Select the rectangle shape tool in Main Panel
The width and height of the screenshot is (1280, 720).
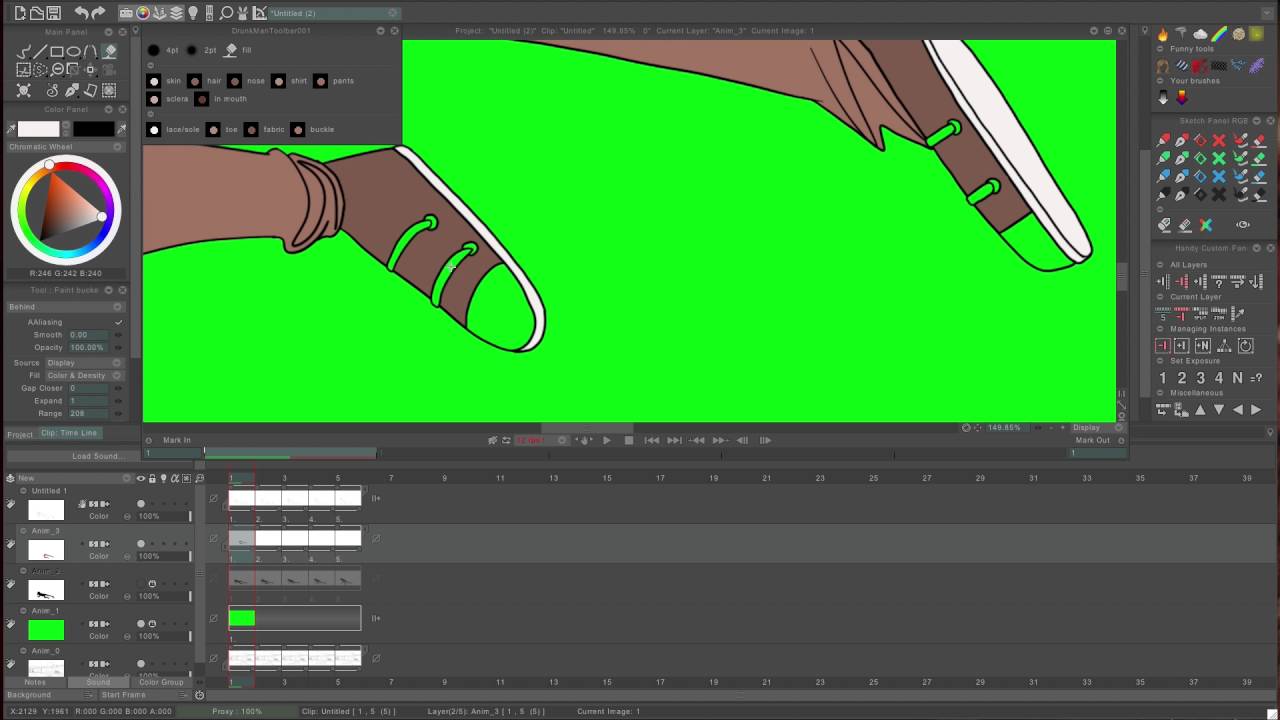[57, 52]
